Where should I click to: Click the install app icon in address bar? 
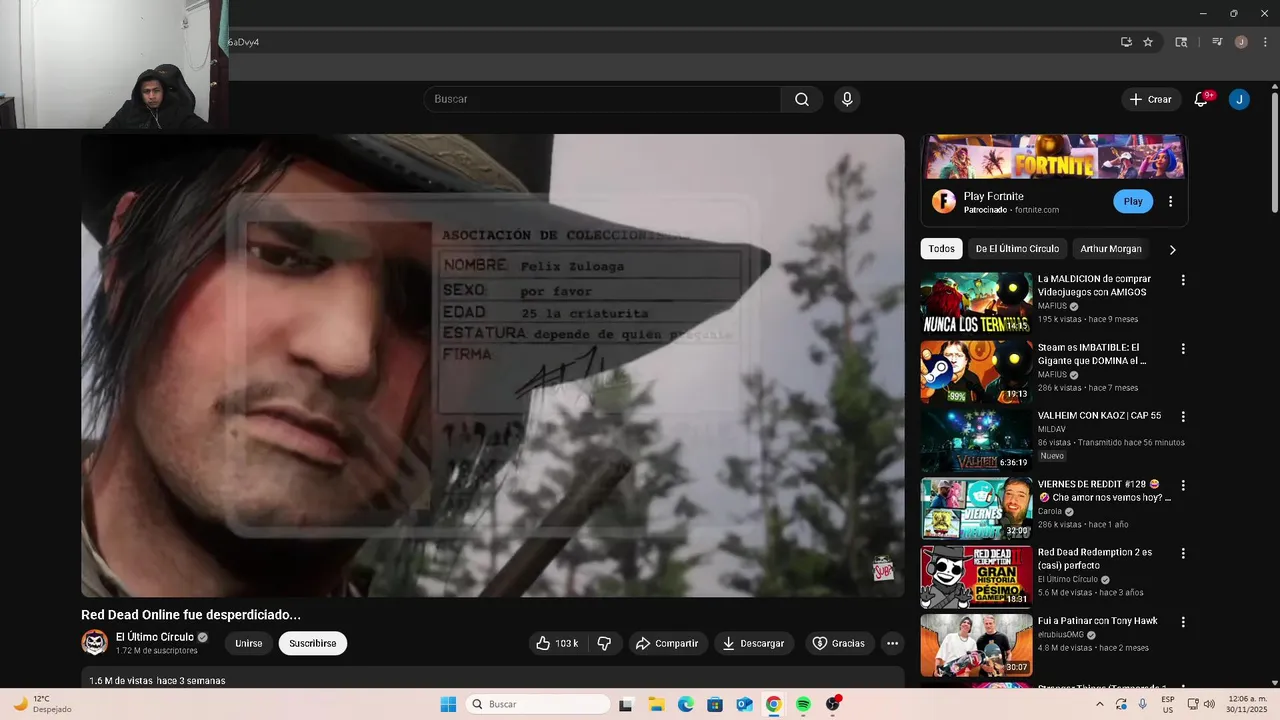pos(1126,42)
